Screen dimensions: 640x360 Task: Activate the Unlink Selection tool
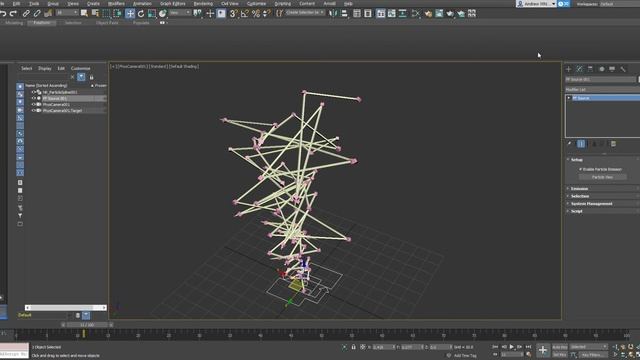click(x=37, y=13)
